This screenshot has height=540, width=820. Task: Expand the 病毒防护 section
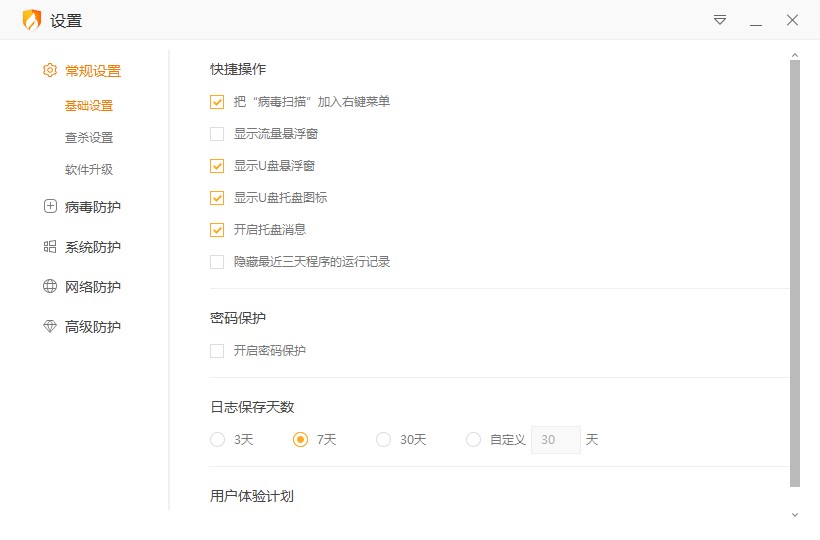pyautogui.click(x=93, y=207)
